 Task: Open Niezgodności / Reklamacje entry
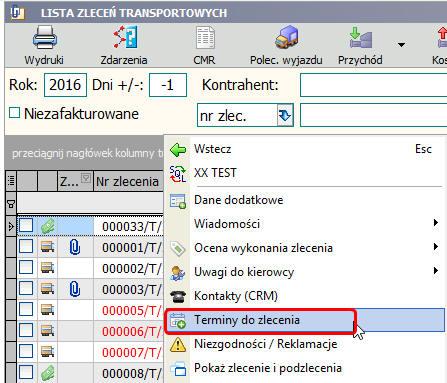click(266, 344)
